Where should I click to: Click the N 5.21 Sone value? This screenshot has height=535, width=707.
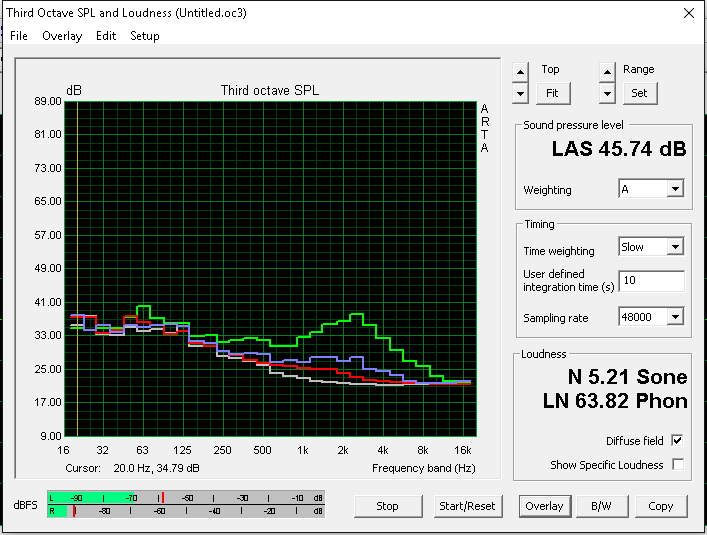[x=627, y=377]
